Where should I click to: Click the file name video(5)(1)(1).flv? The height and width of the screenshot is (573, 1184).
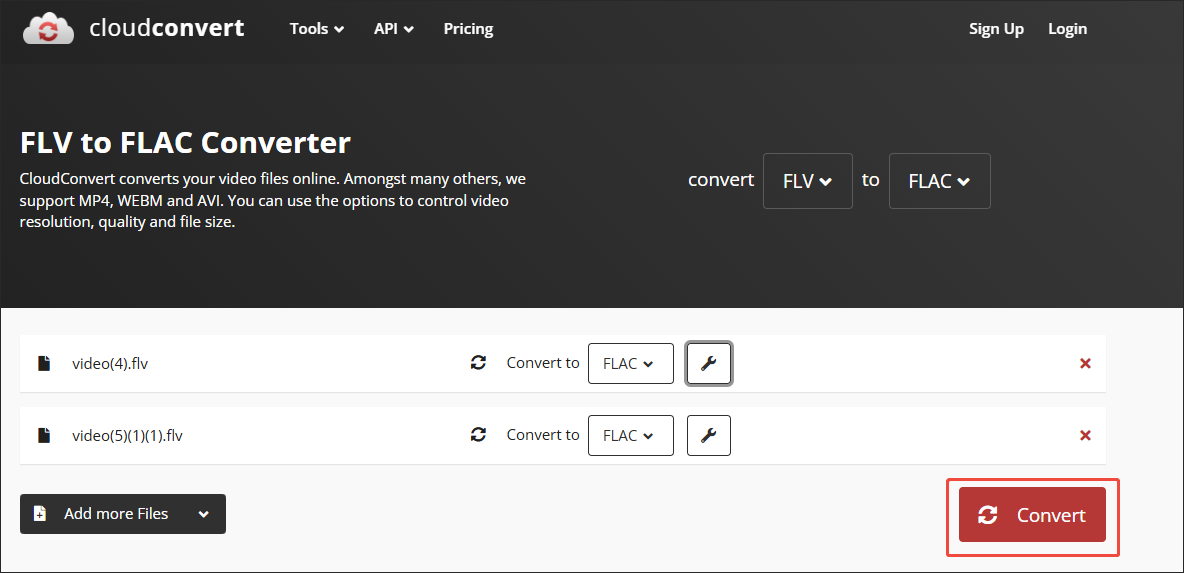pyautogui.click(x=128, y=436)
